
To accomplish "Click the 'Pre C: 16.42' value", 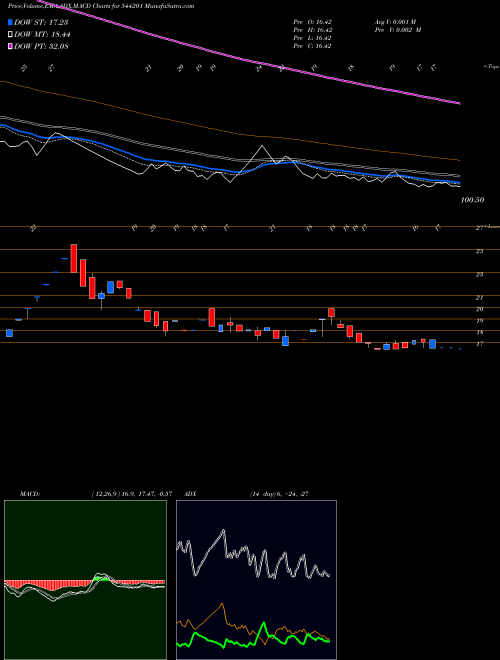I will point(313,46).
